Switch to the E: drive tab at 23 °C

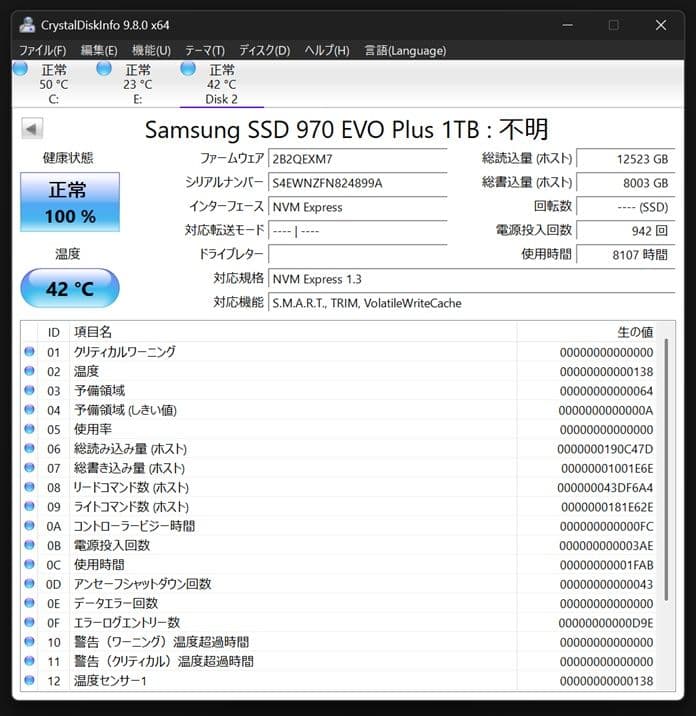click(137, 84)
